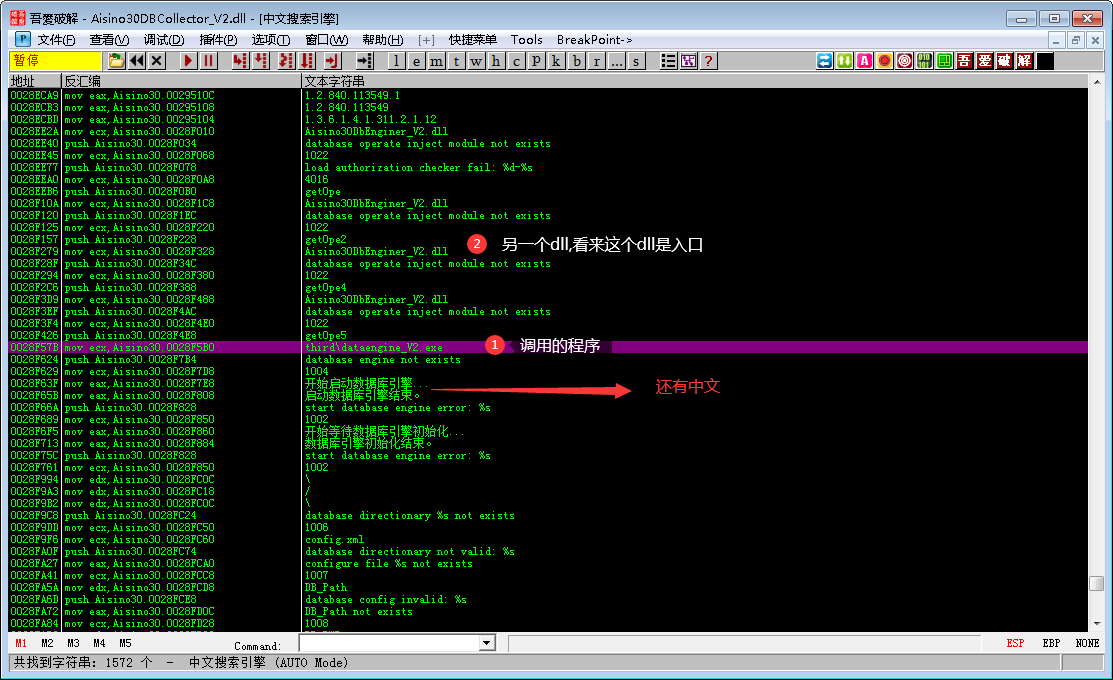Open the 插件(P) menu
The image size is (1113, 680).
[x=216, y=39]
